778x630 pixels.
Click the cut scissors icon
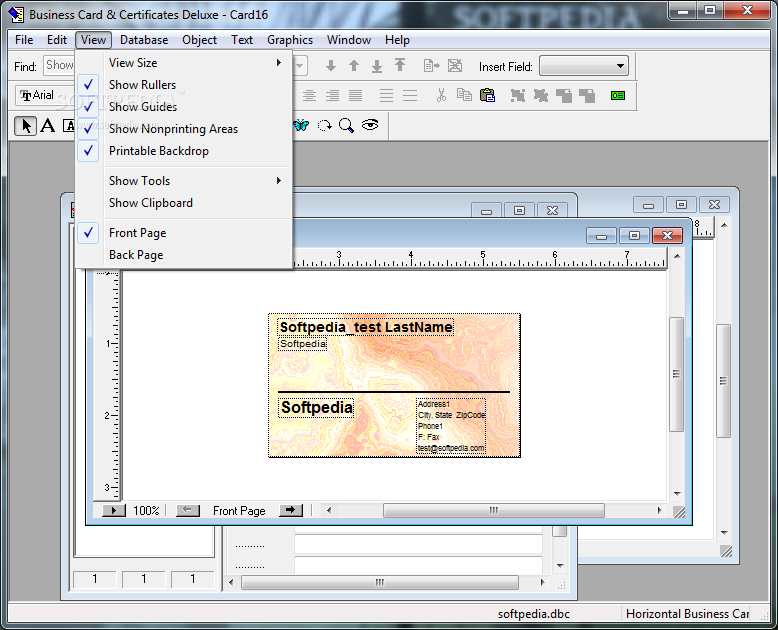pos(441,95)
